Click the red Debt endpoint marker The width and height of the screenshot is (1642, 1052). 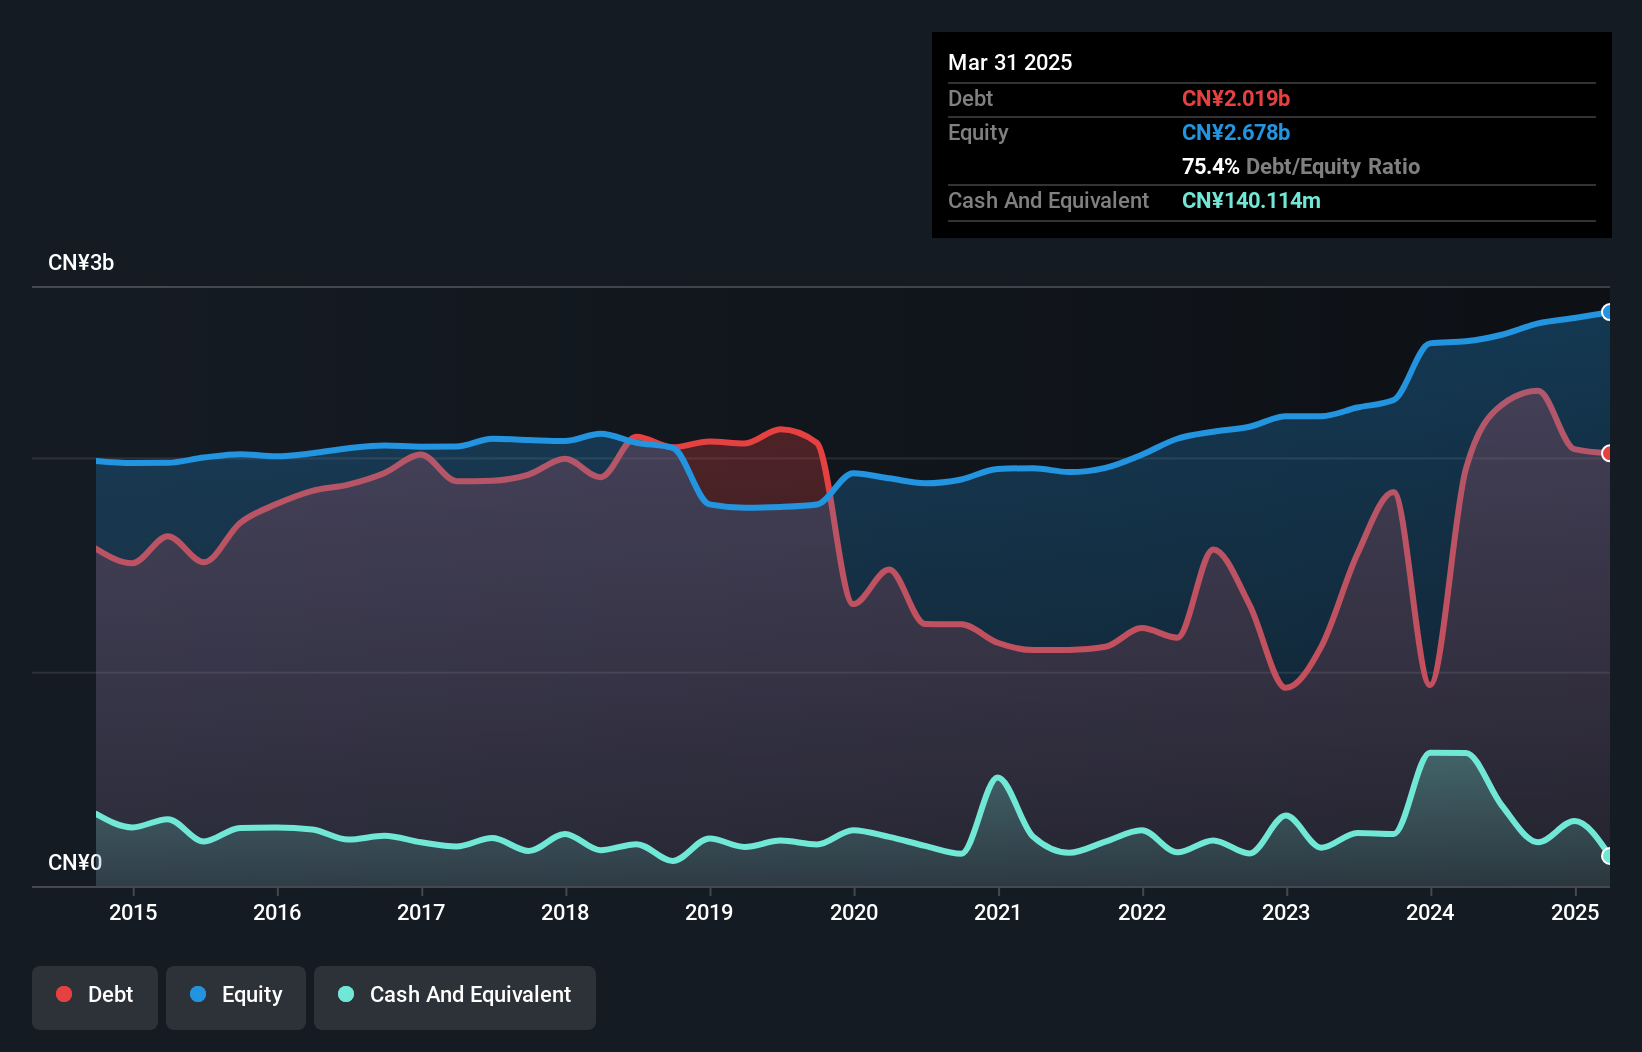(1607, 454)
